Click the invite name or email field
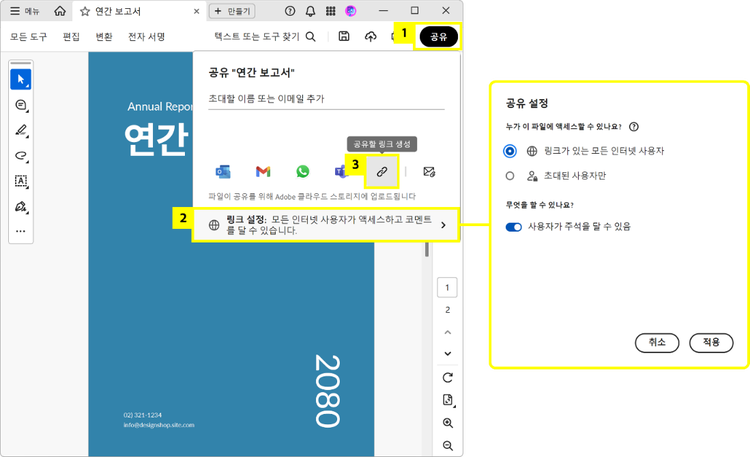Image resolution: width=750 pixels, height=457 pixels. (326, 99)
